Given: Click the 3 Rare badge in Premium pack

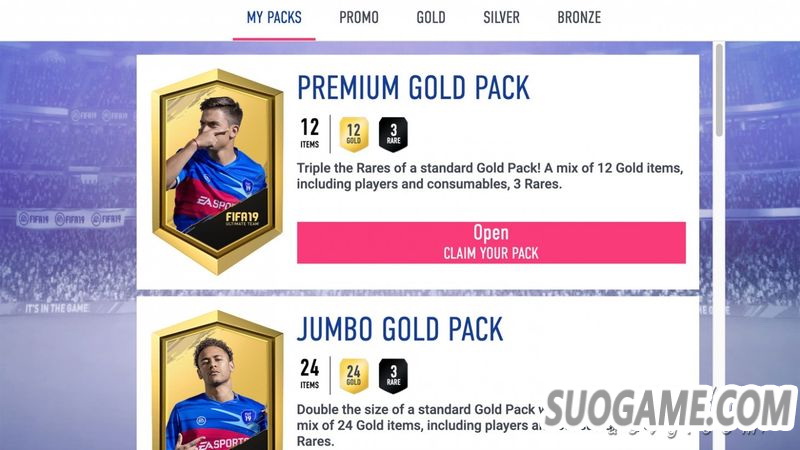Looking at the screenshot, I should point(393,135).
